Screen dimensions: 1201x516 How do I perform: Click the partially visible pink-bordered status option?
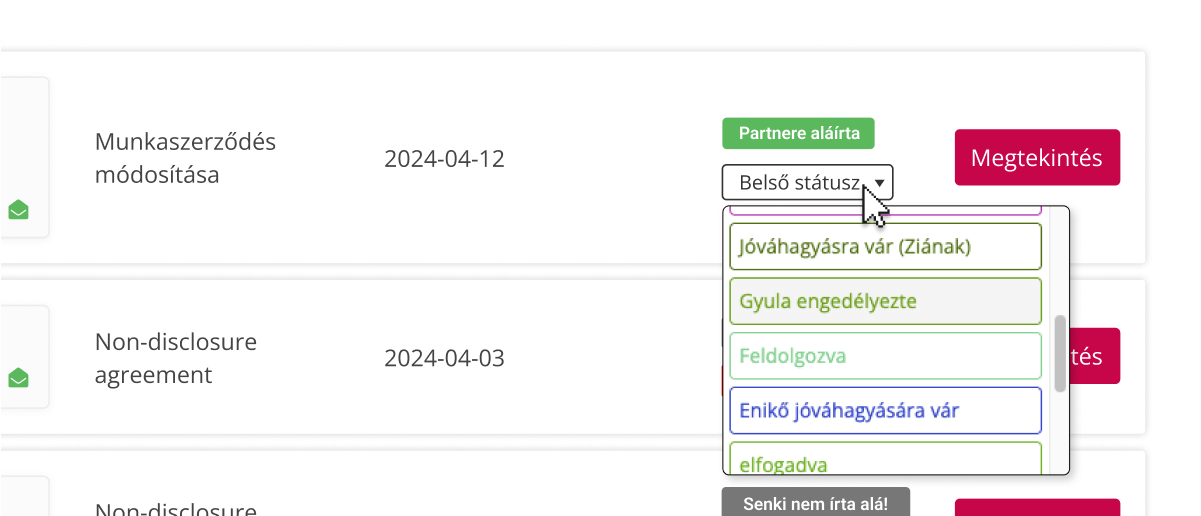(x=885, y=211)
